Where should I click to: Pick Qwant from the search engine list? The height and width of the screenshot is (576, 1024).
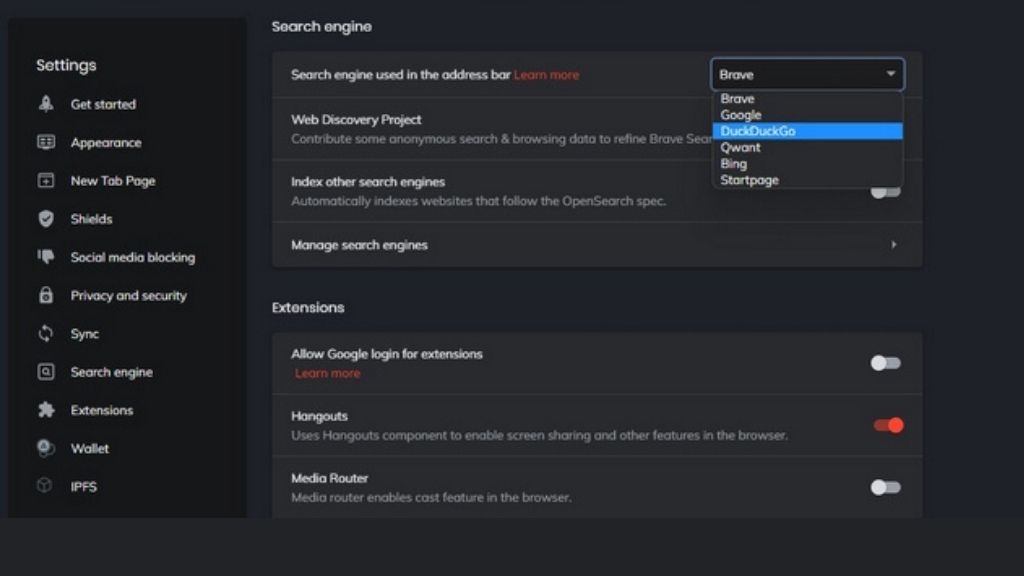pos(807,148)
